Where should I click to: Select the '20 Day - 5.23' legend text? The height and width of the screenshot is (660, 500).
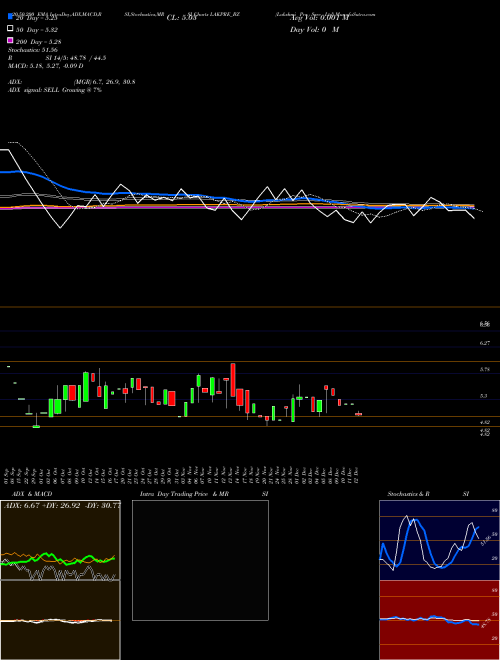(36, 18)
